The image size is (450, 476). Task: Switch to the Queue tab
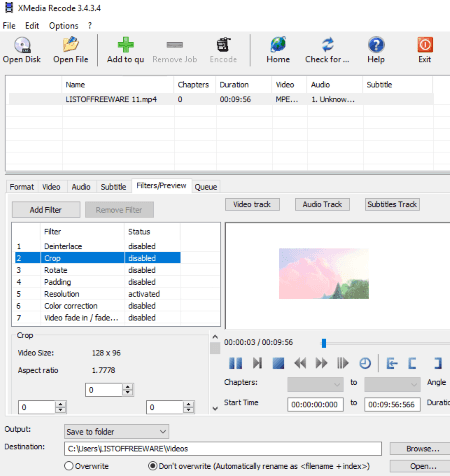click(x=206, y=187)
